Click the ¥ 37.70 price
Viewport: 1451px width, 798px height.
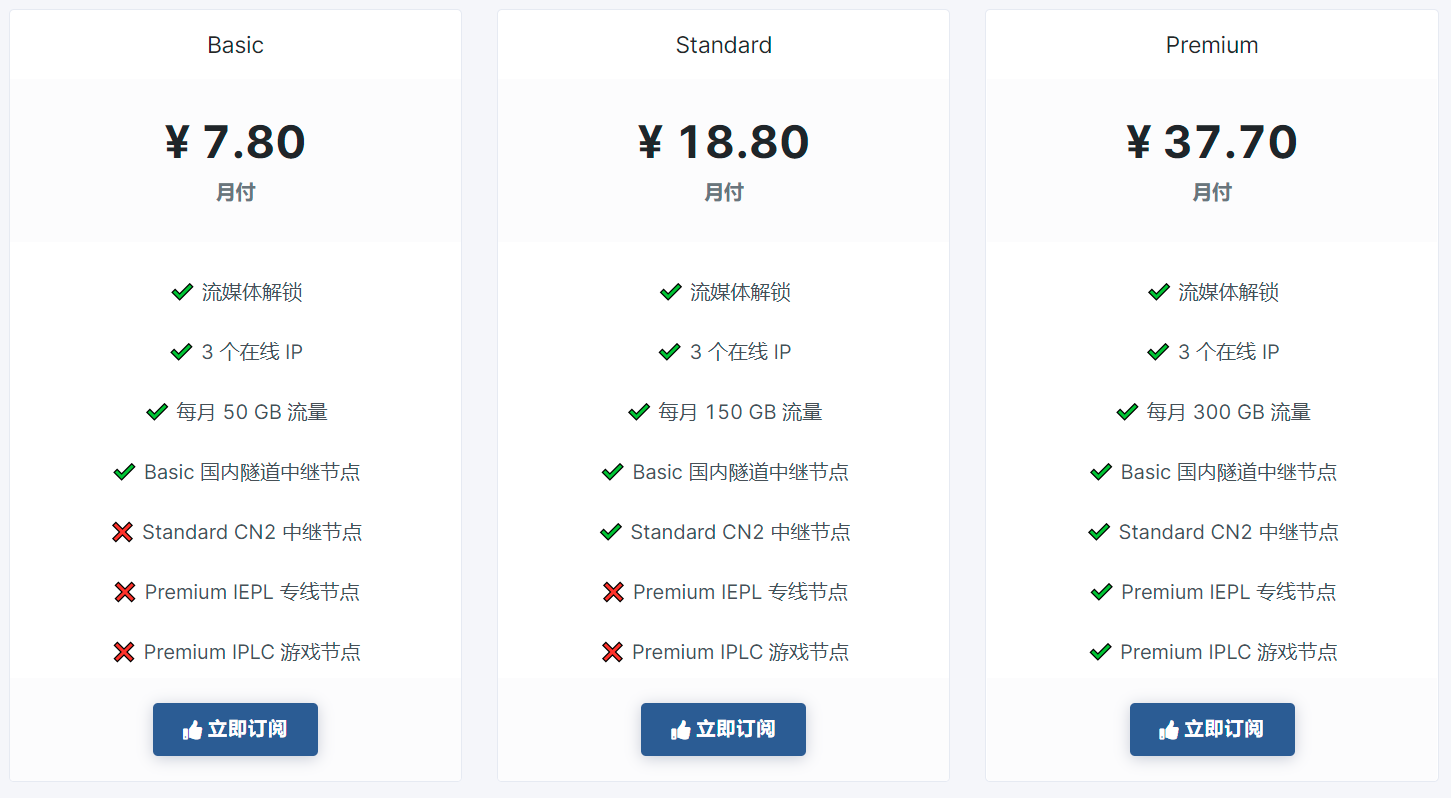click(x=1212, y=142)
